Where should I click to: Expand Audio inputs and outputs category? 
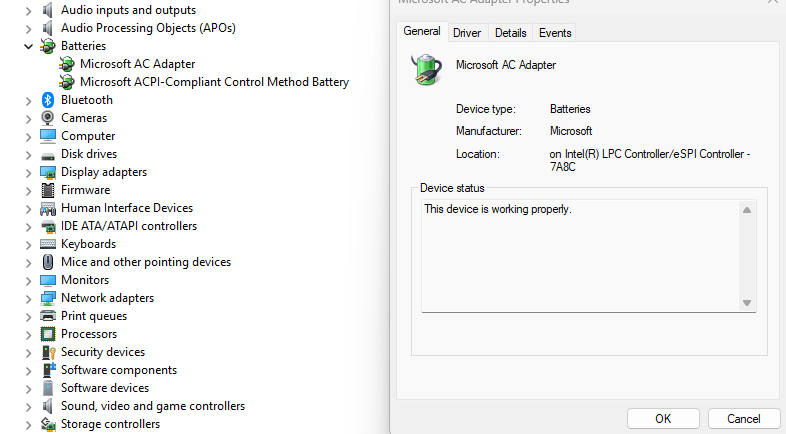click(29, 11)
